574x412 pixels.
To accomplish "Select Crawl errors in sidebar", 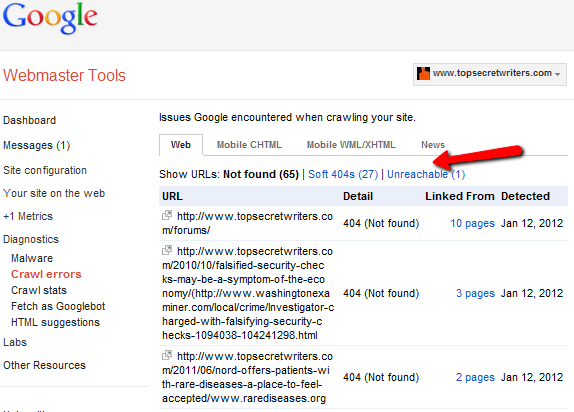I will pos(46,274).
